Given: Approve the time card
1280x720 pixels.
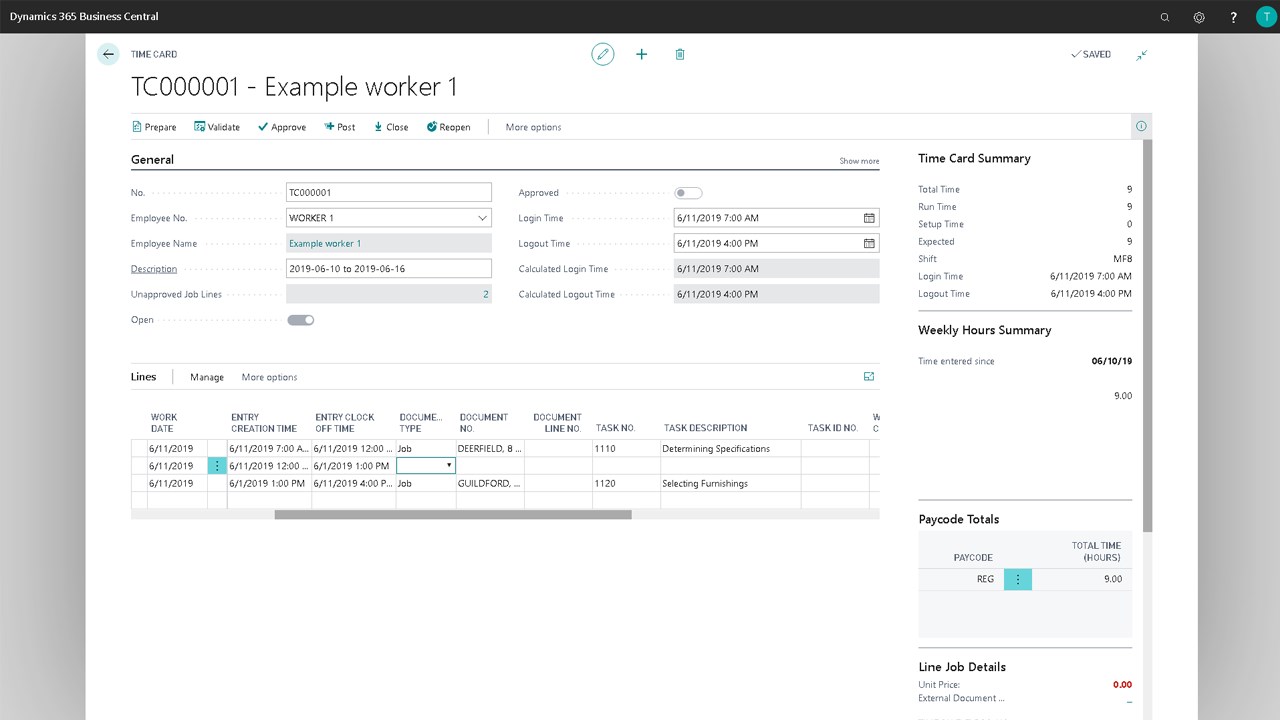Looking at the screenshot, I should [x=282, y=127].
